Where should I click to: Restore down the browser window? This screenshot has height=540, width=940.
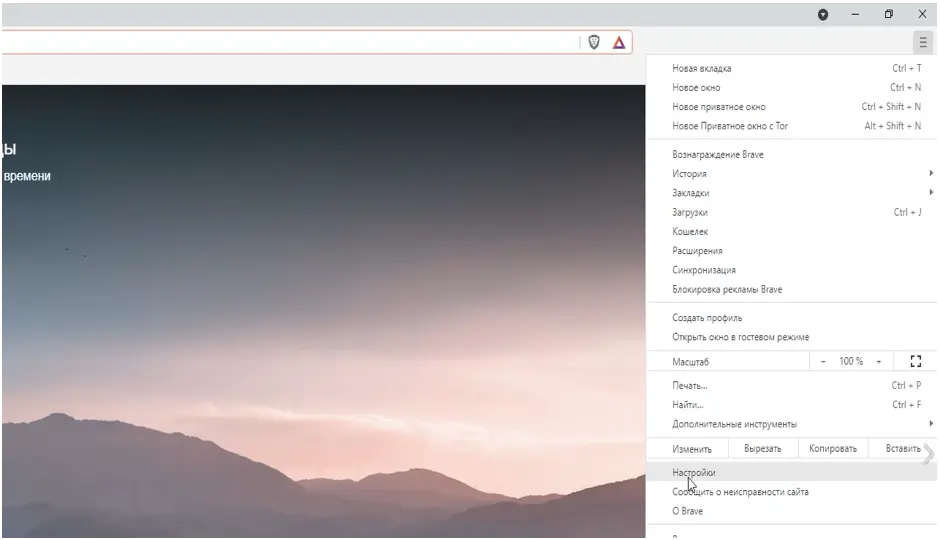point(888,14)
